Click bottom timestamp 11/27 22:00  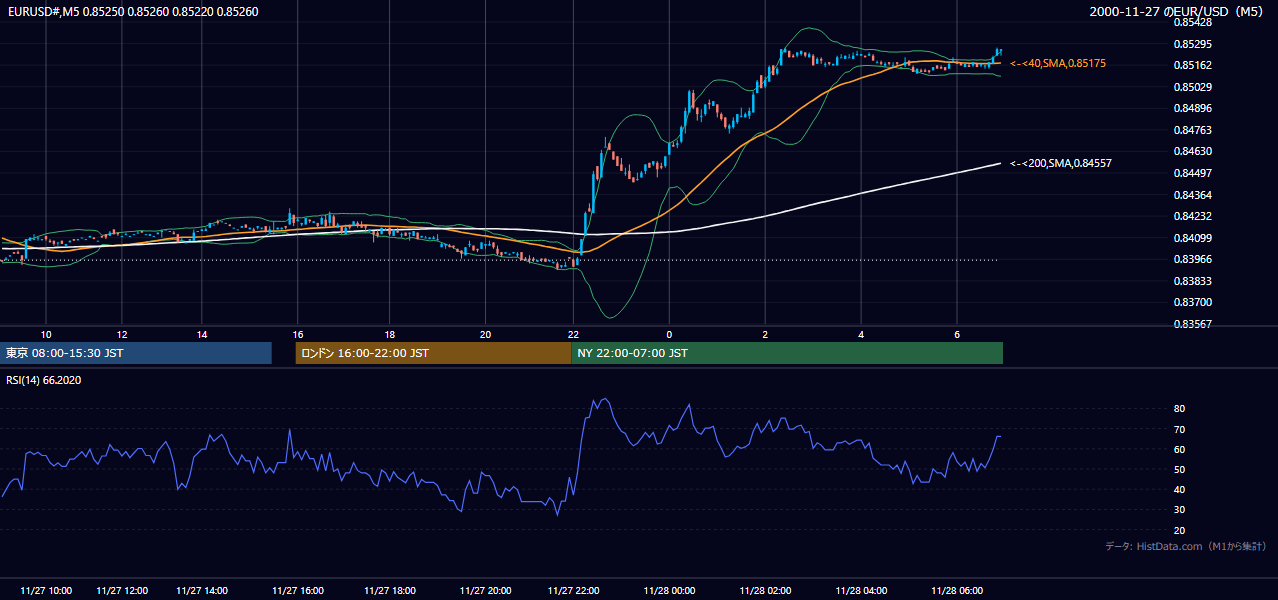(x=574, y=591)
